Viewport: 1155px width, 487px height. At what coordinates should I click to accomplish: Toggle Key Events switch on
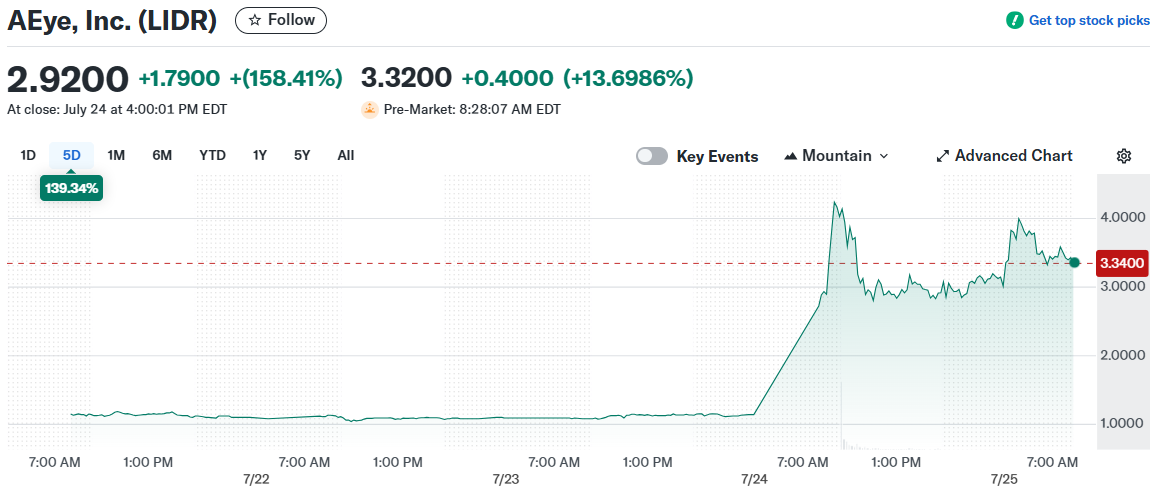[x=652, y=156]
